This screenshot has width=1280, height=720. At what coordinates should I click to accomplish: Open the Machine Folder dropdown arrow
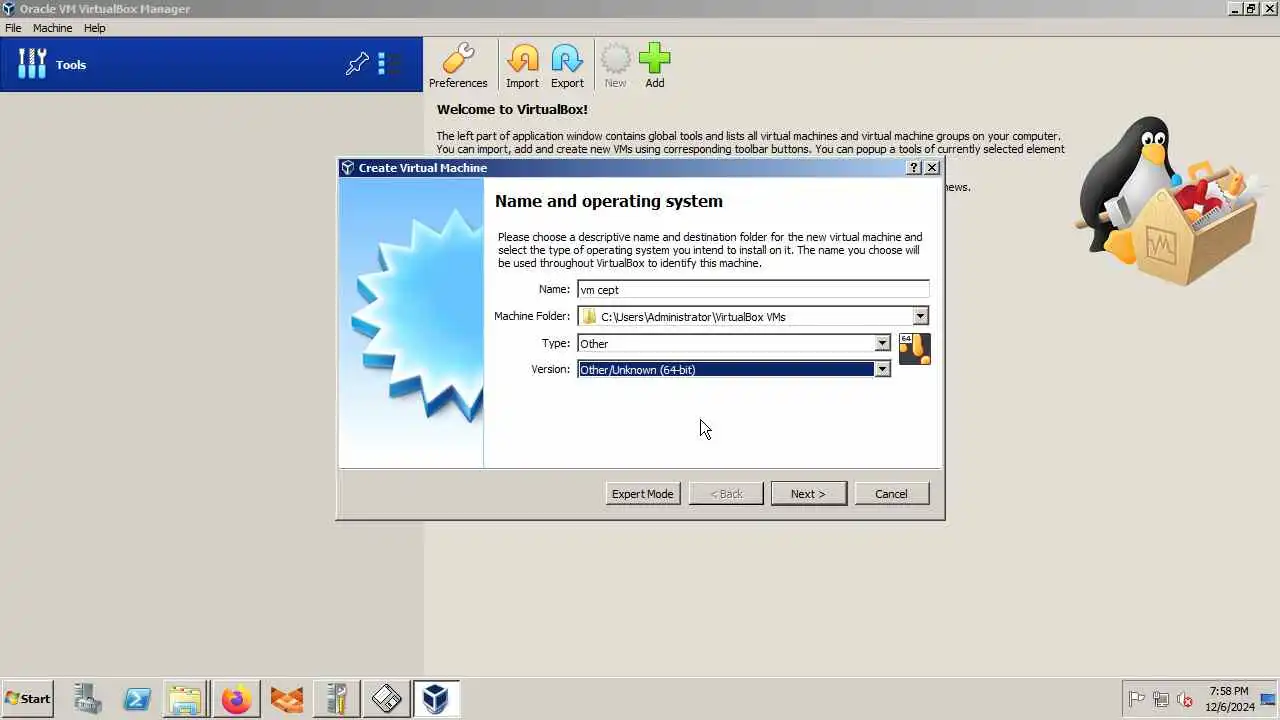pyautogui.click(x=920, y=316)
